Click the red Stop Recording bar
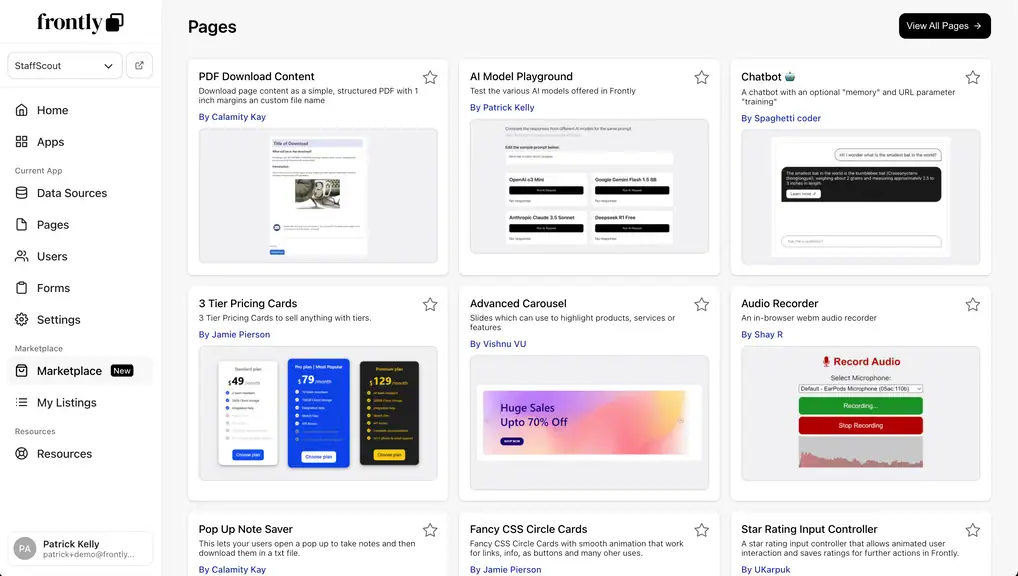The image size is (1018, 576). click(x=860, y=425)
